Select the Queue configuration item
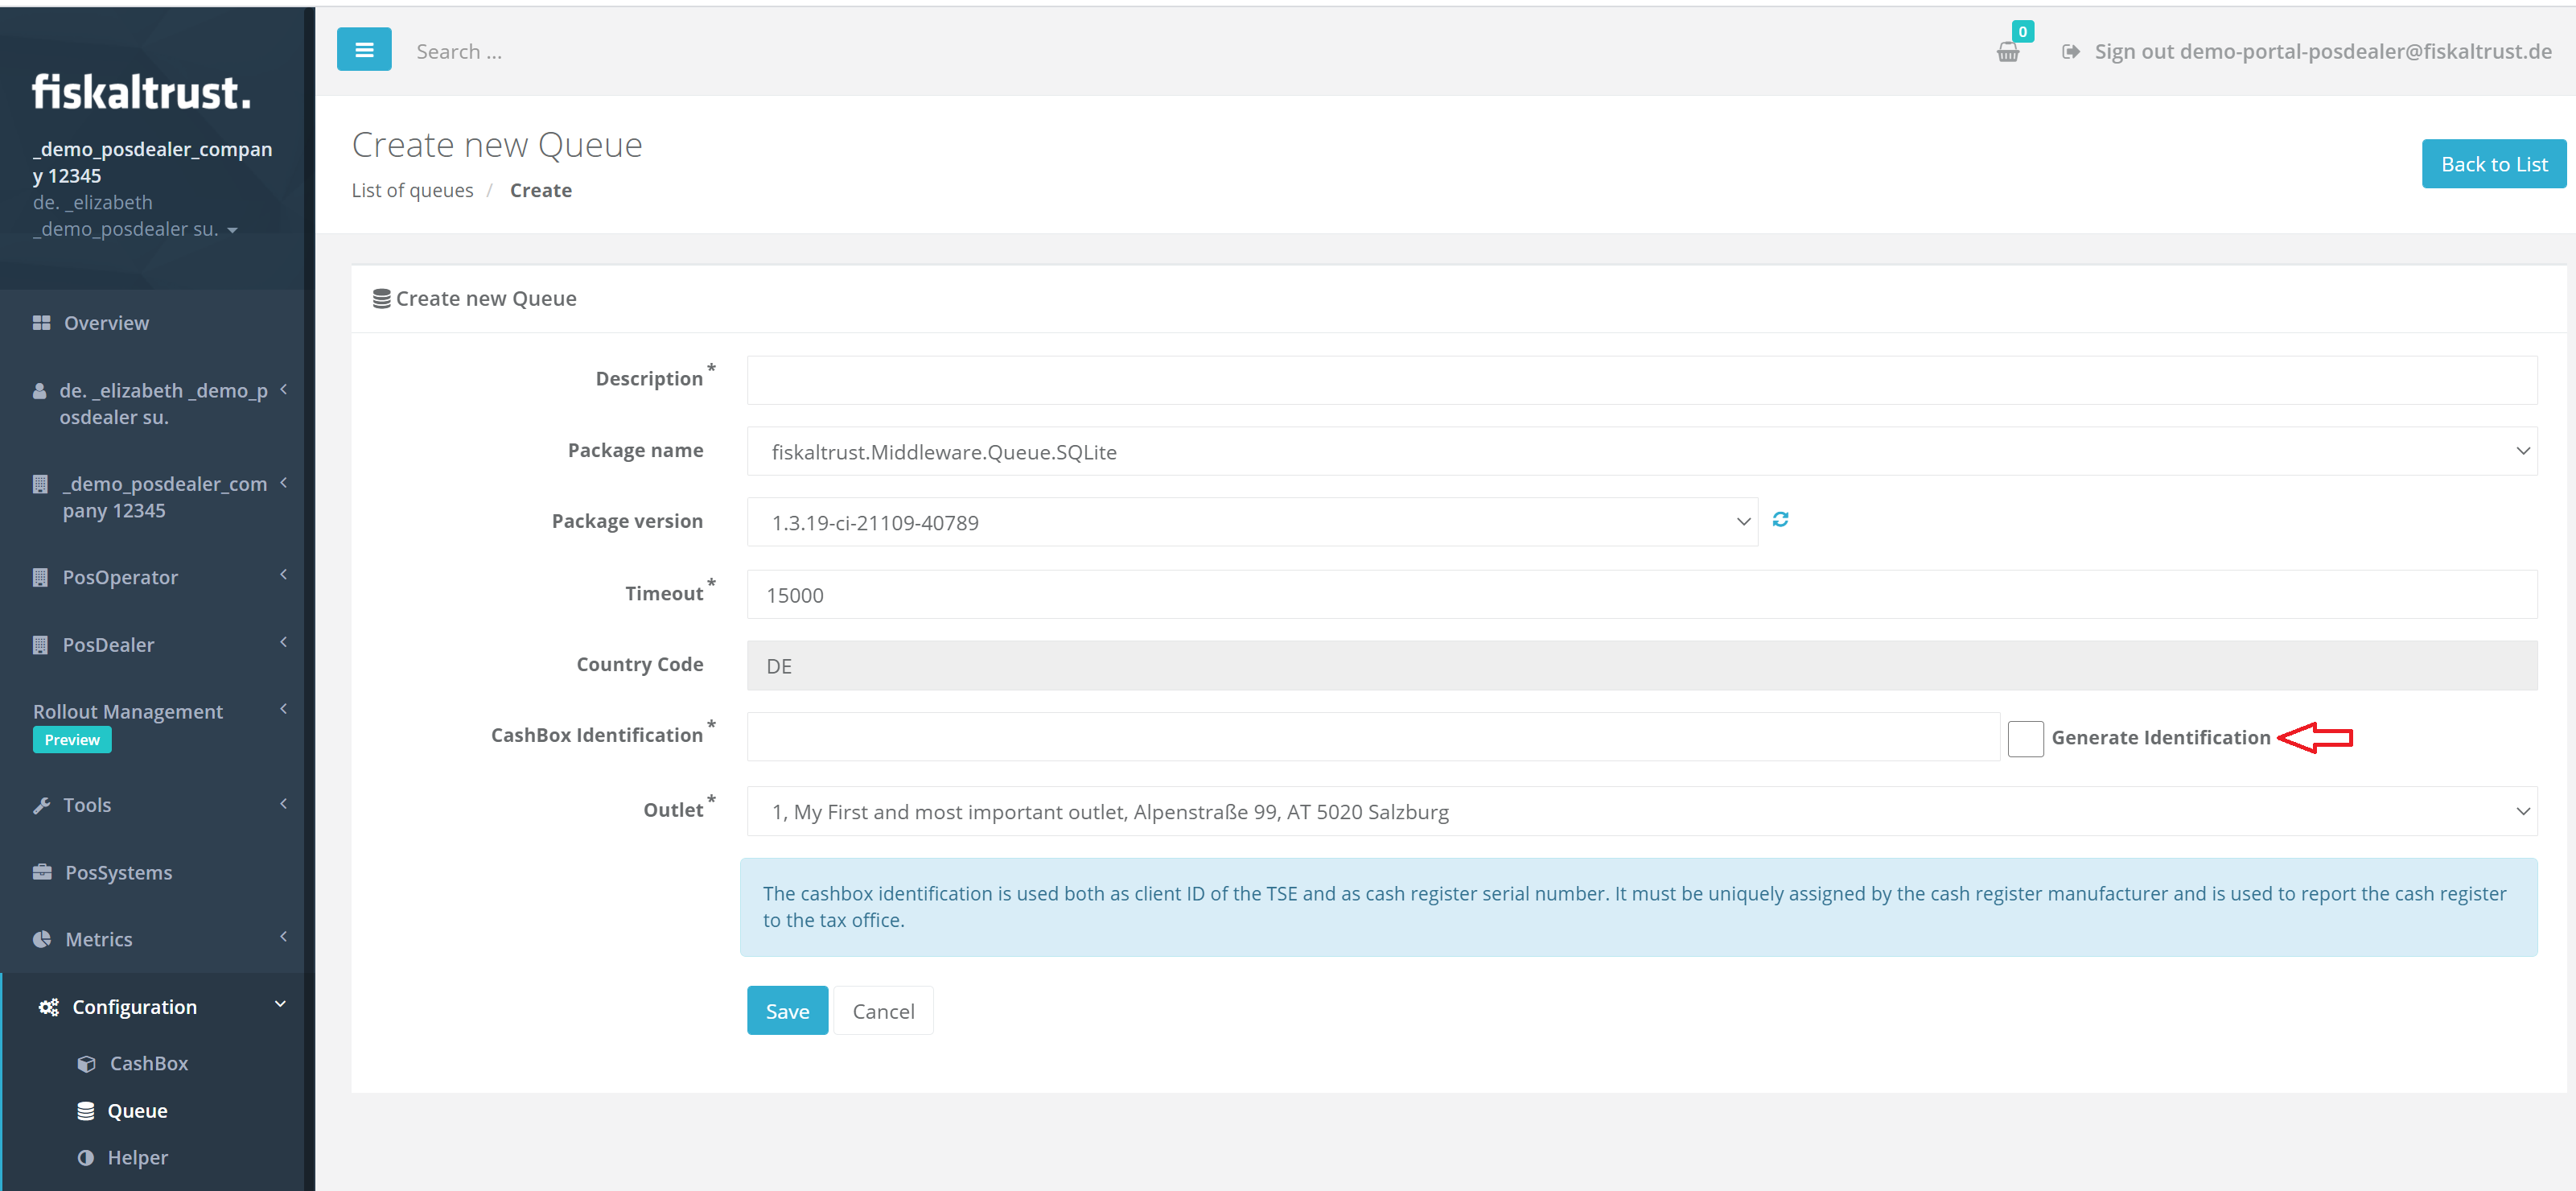2576x1191 pixels. pos(137,1111)
